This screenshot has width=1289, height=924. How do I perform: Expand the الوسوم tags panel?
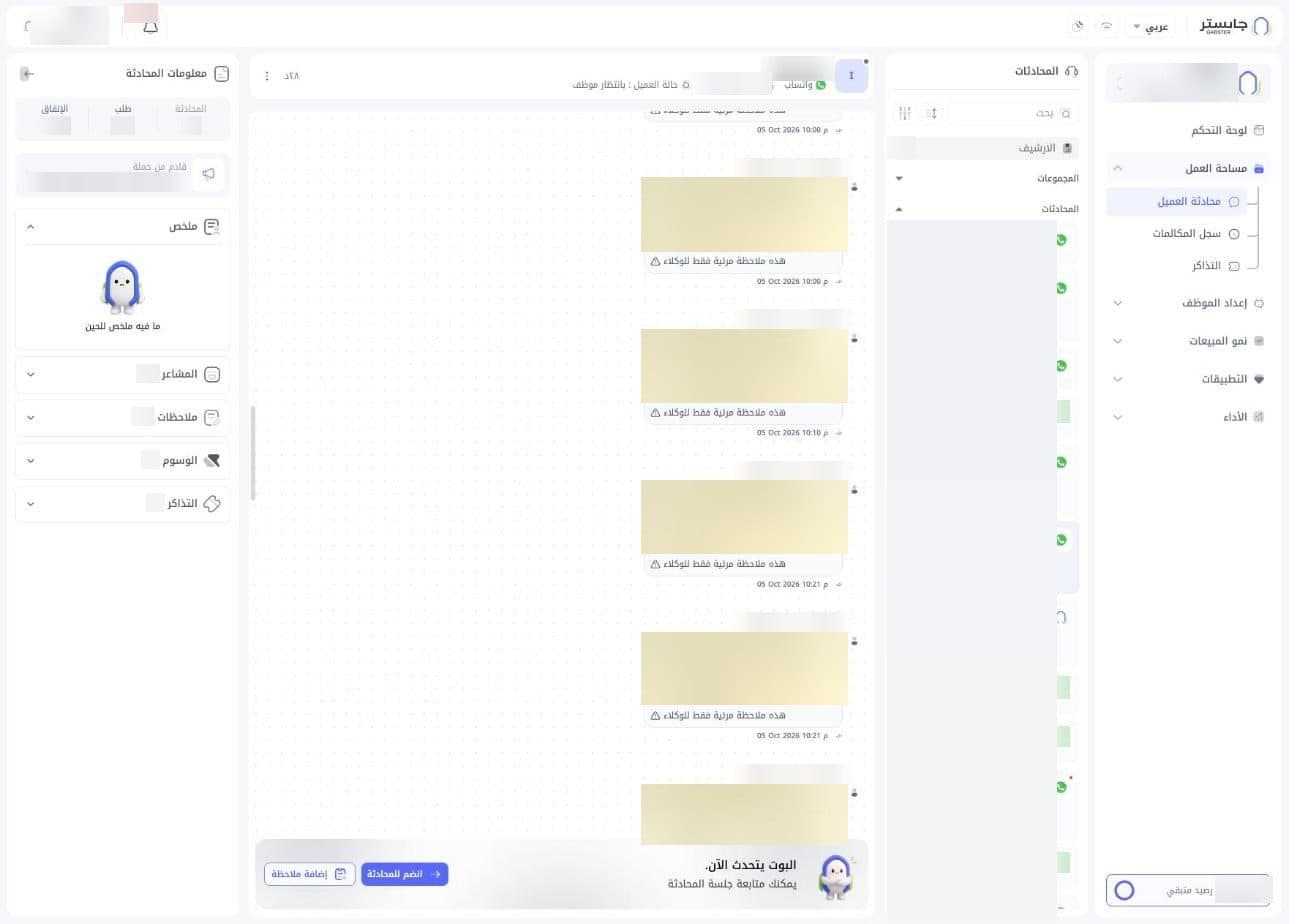click(x=123, y=460)
